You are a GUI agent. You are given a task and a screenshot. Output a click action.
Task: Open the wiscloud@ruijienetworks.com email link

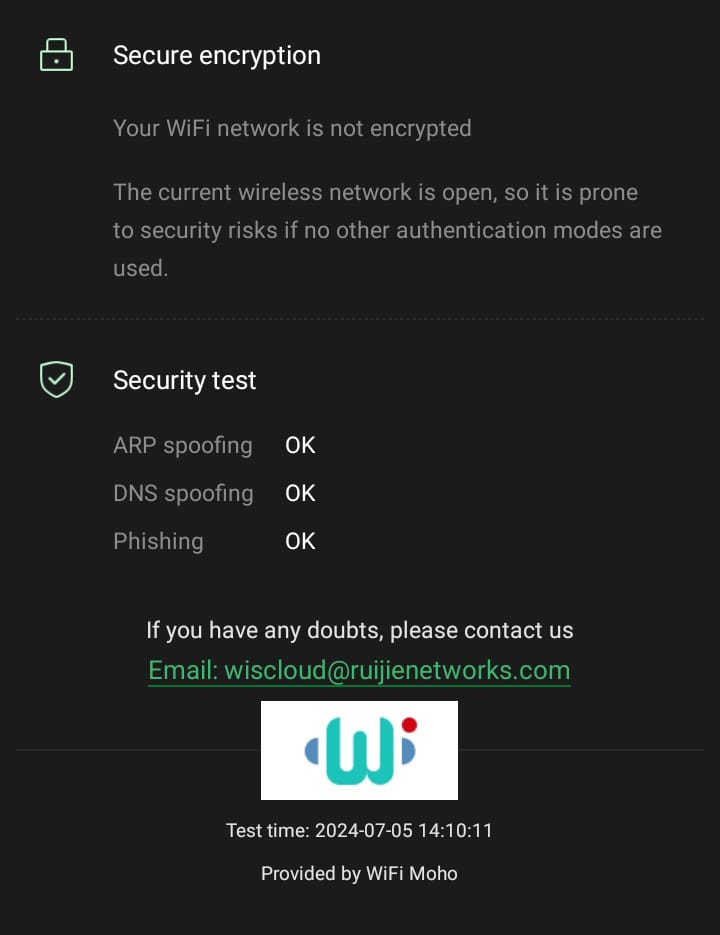tap(359, 670)
